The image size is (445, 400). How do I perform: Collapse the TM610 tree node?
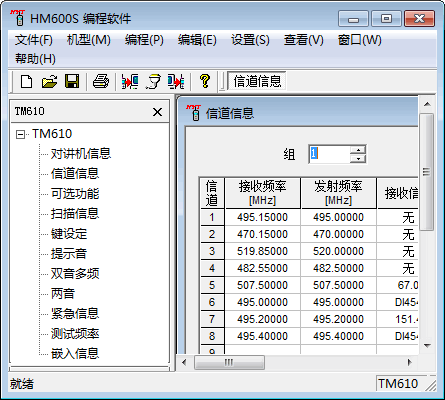coord(20,135)
